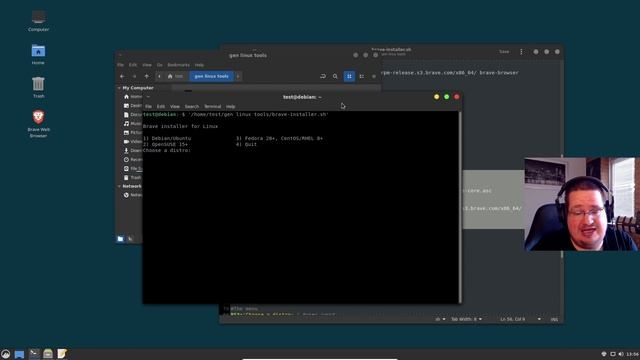
Task: Open the Home folder desktop icon
Action: (38, 54)
